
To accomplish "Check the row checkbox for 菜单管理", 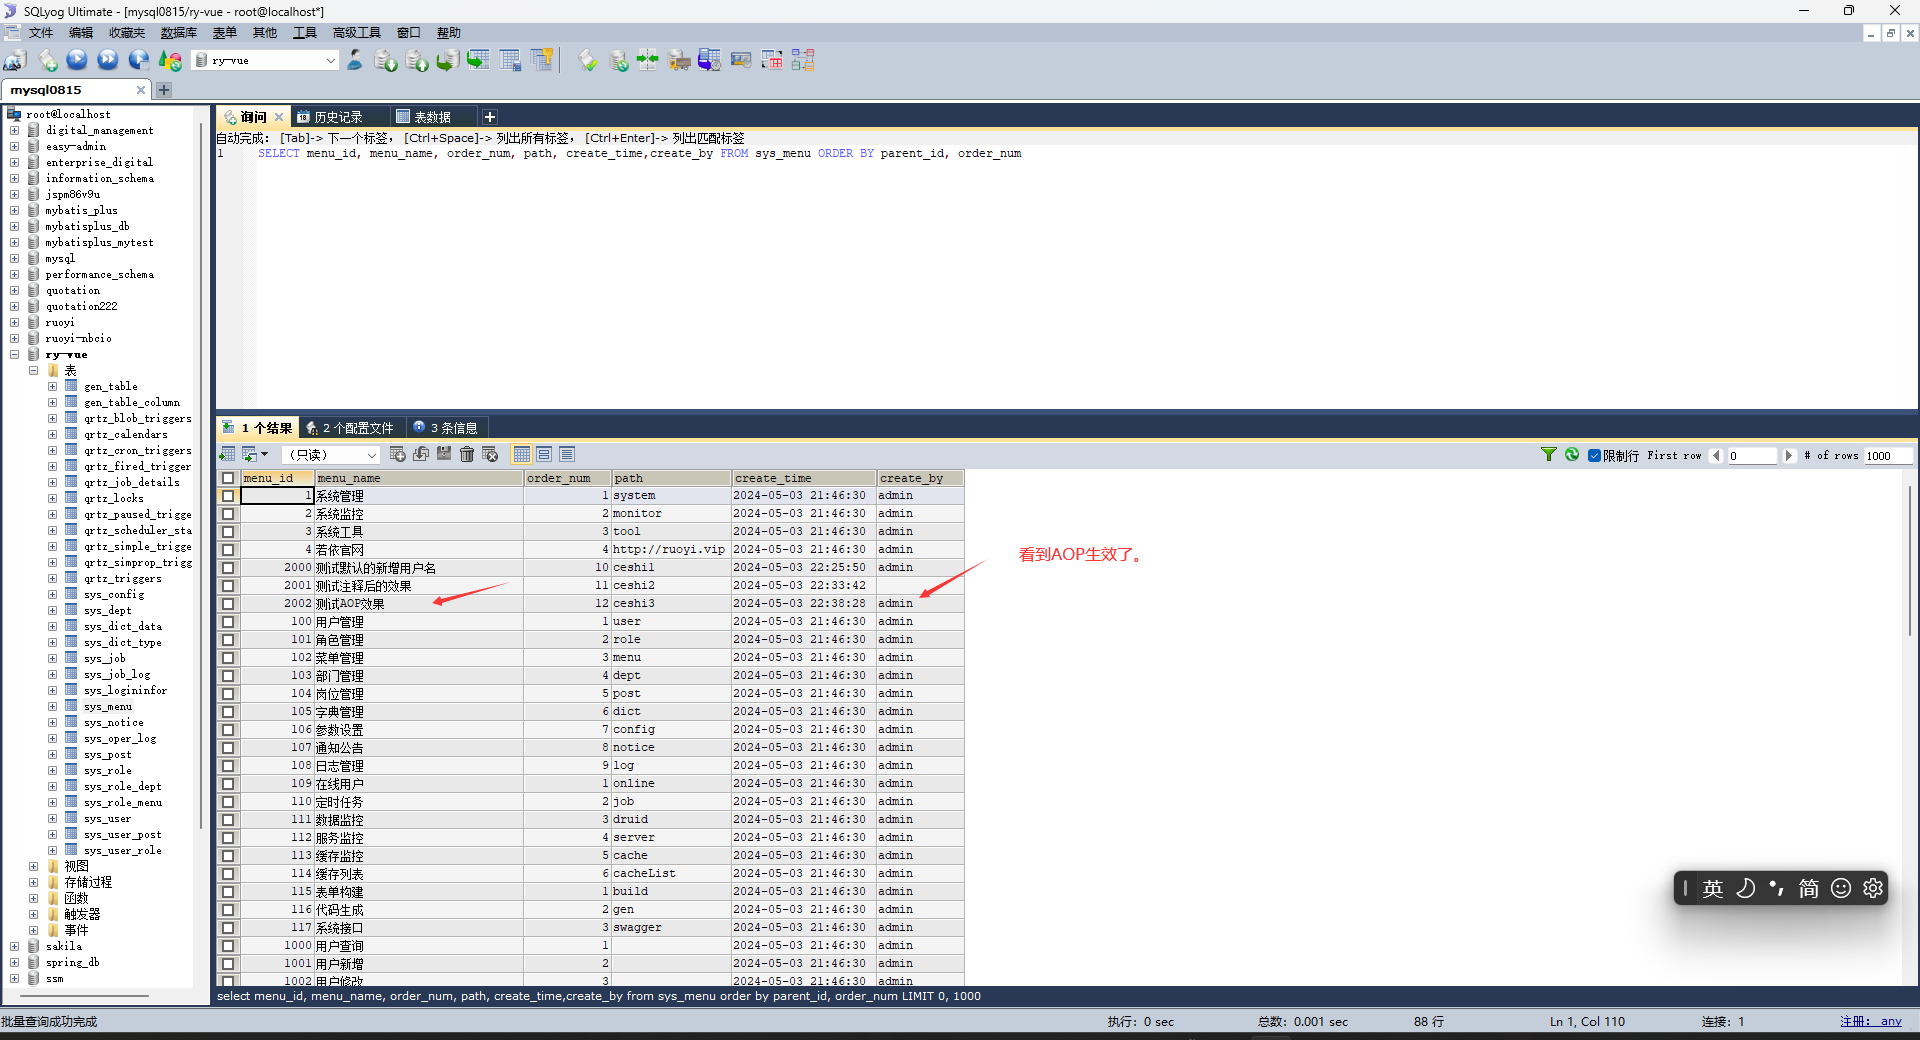I will [x=228, y=658].
